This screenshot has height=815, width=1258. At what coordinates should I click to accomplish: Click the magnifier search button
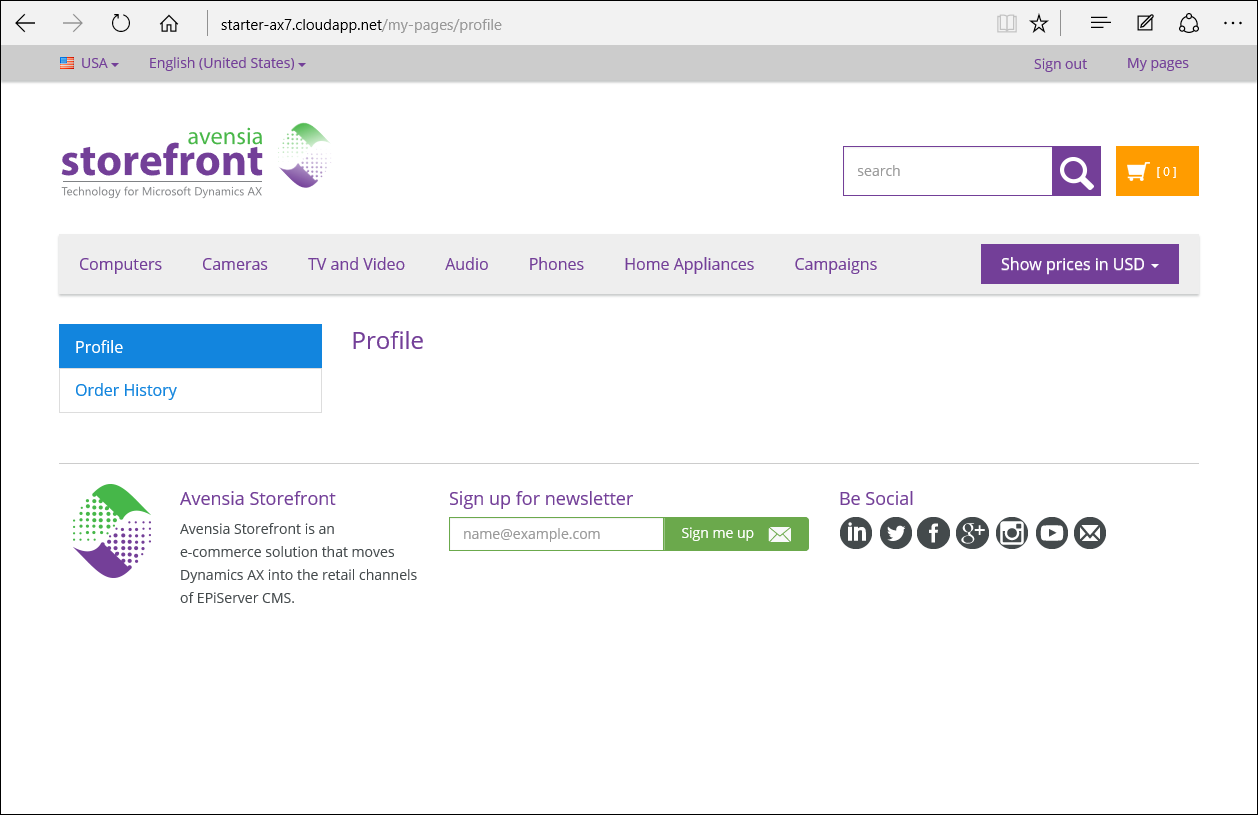(x=1076, y=171)
